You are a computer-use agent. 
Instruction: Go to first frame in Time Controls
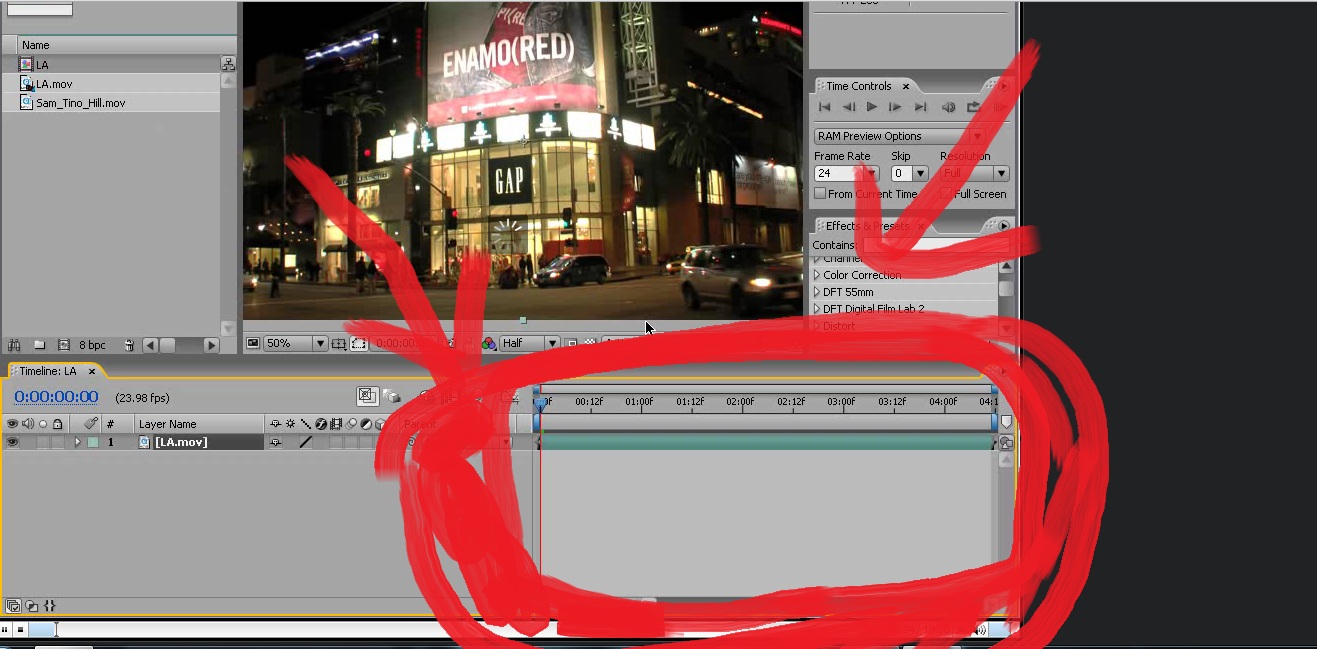pyautogui.click(x=825, y=107)
